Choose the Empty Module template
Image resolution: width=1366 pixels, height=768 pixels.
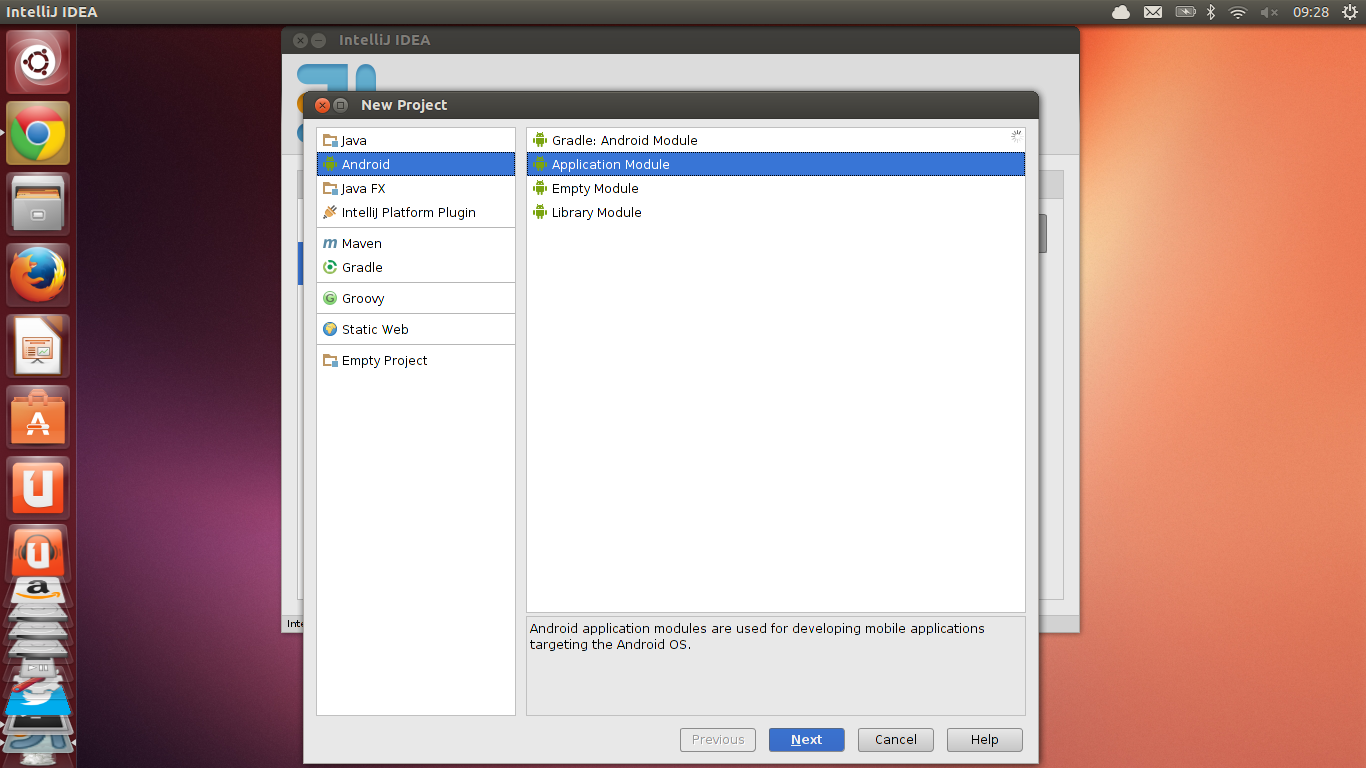[776, 188]
